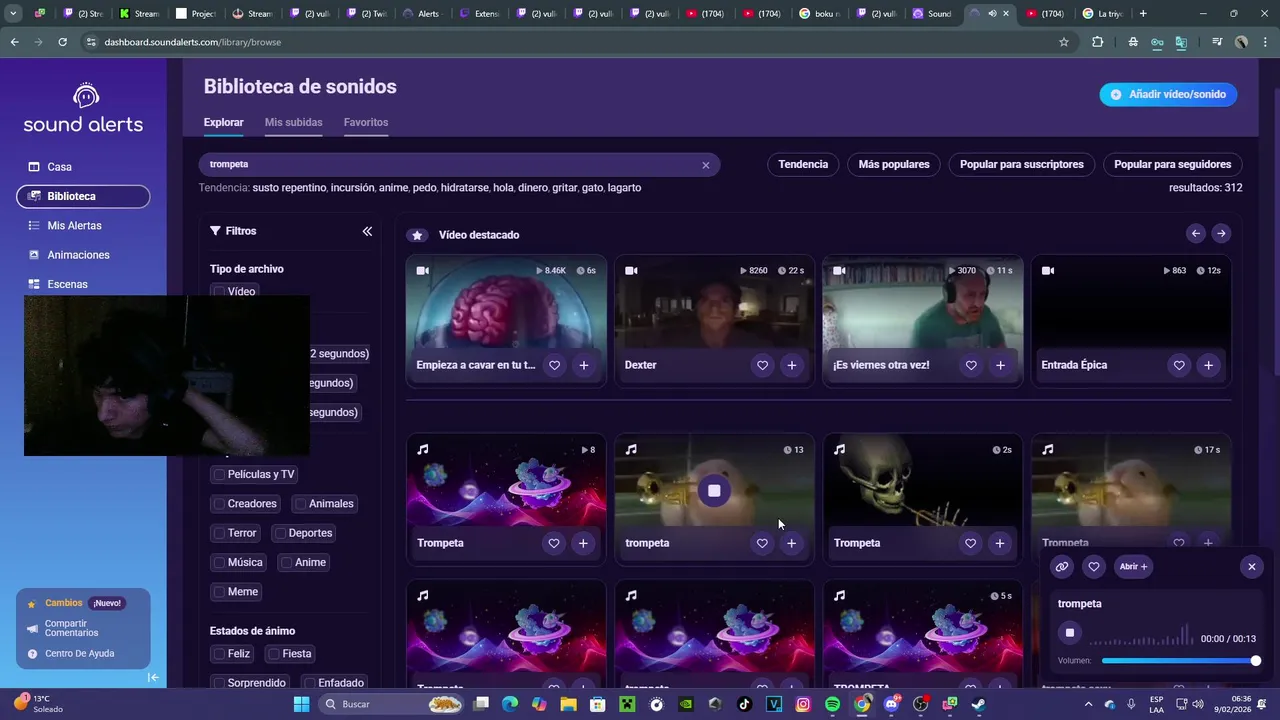Add the skeleton Trompeta 2s sound

click(1000, 543)
